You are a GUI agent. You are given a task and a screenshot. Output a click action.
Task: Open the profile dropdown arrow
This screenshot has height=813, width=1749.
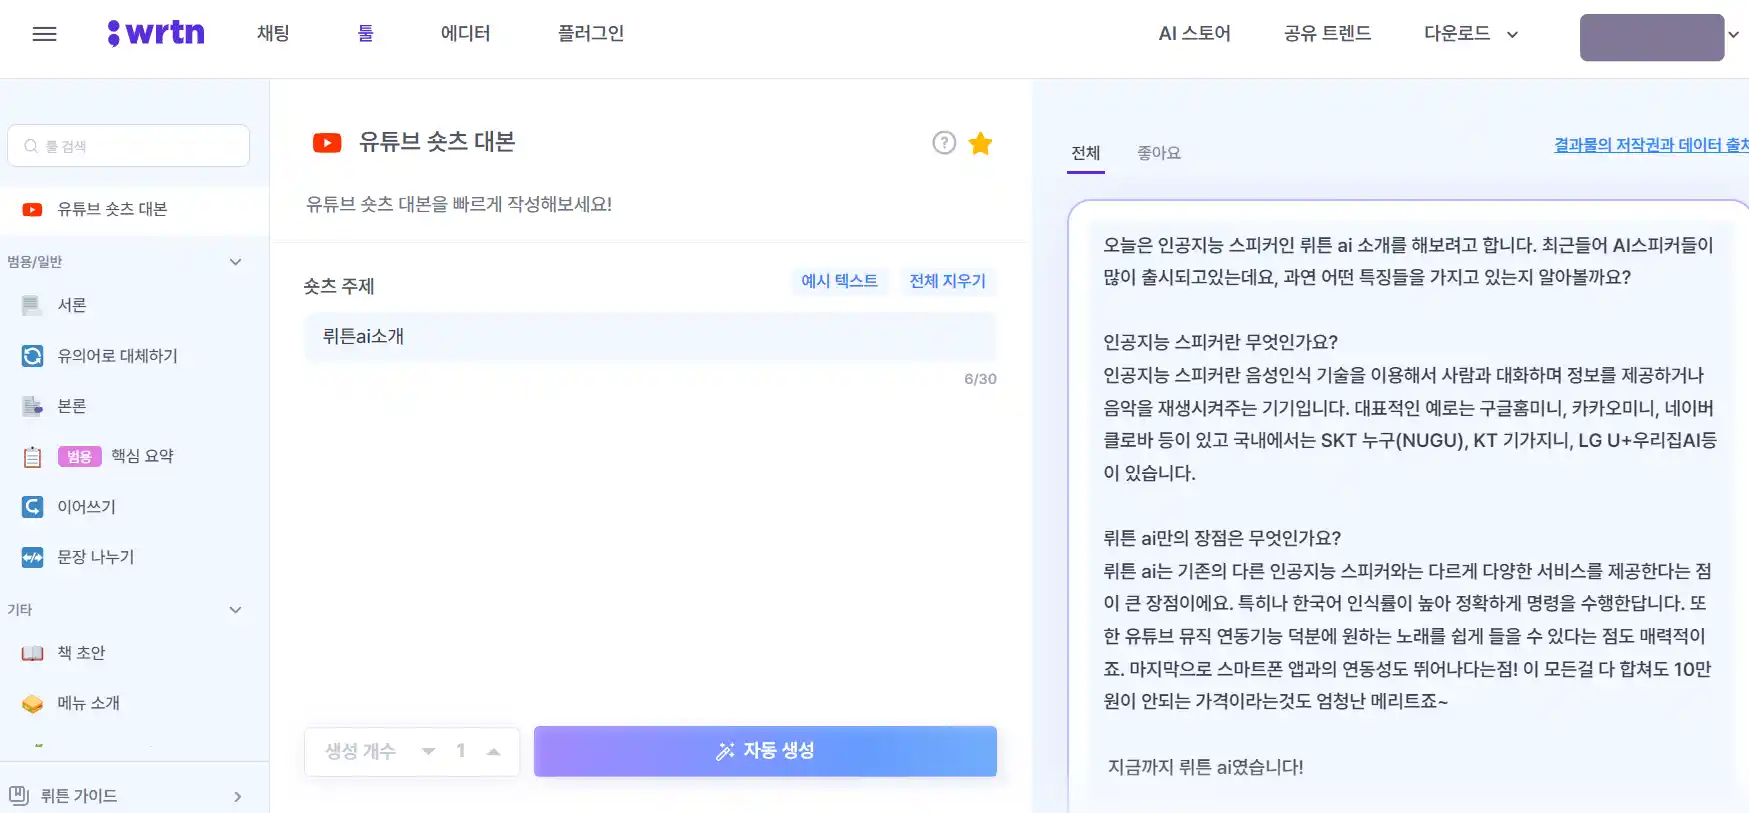(1734, 34)
